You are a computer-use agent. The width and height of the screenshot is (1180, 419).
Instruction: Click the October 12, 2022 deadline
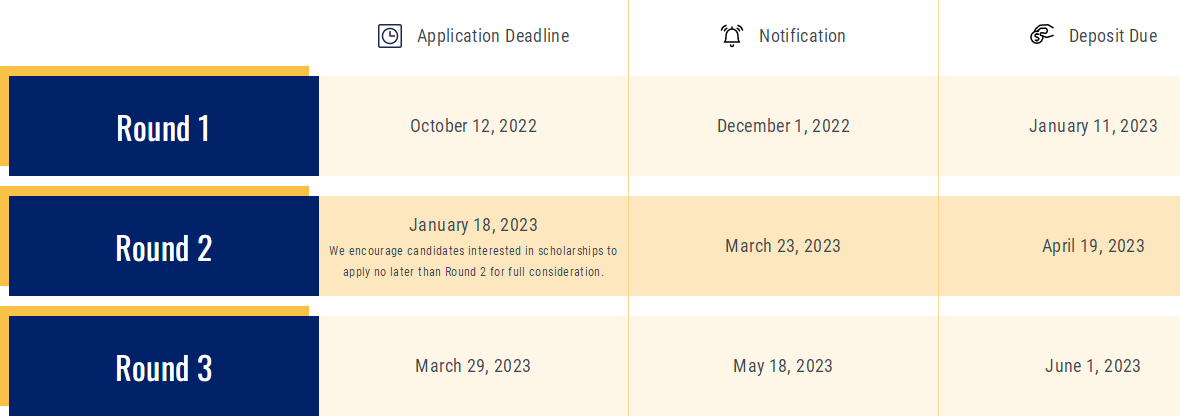pyautogui.click(x=473, y=126)
